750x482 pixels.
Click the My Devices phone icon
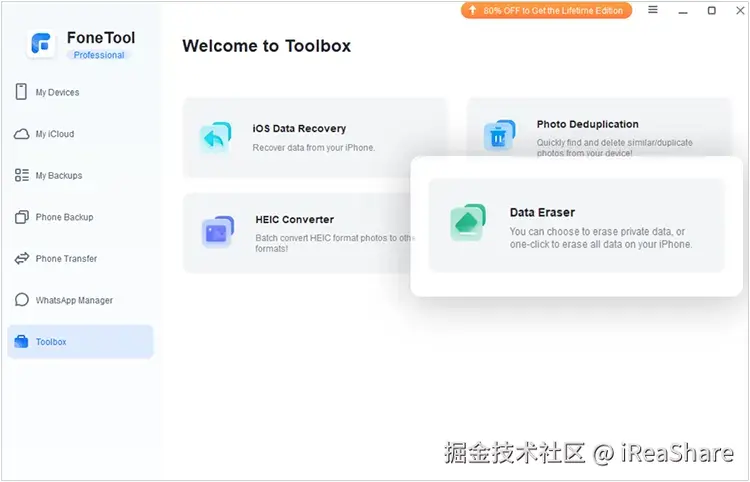point(21,91)
